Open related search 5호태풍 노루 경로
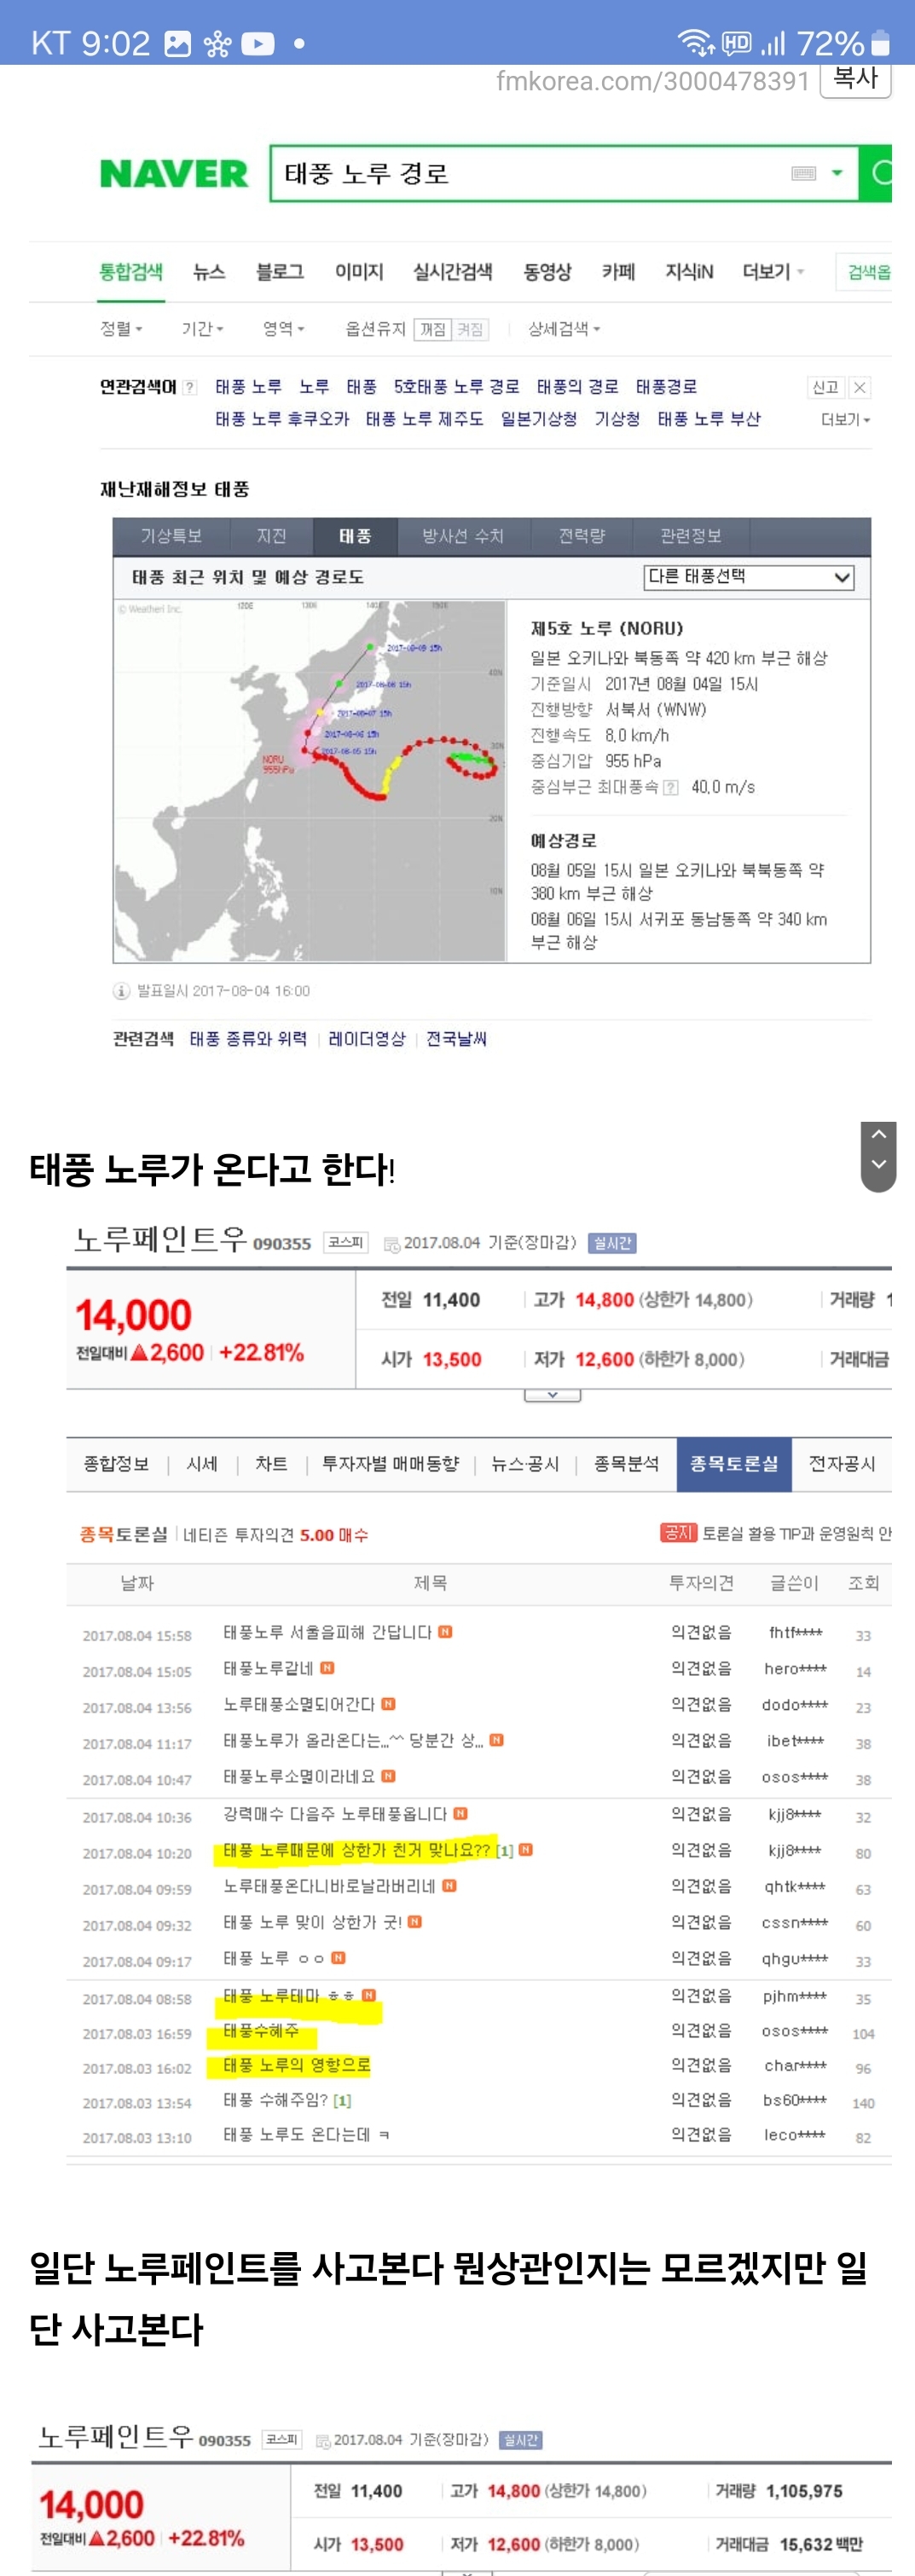The width and height of the screenshot is (915, 2576). (457, 387)
